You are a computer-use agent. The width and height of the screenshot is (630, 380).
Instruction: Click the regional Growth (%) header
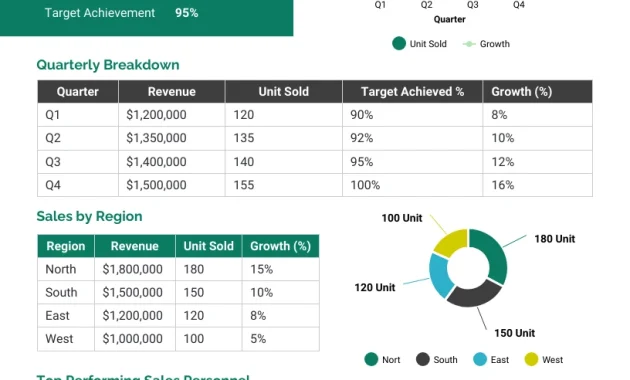click(280, 246)
